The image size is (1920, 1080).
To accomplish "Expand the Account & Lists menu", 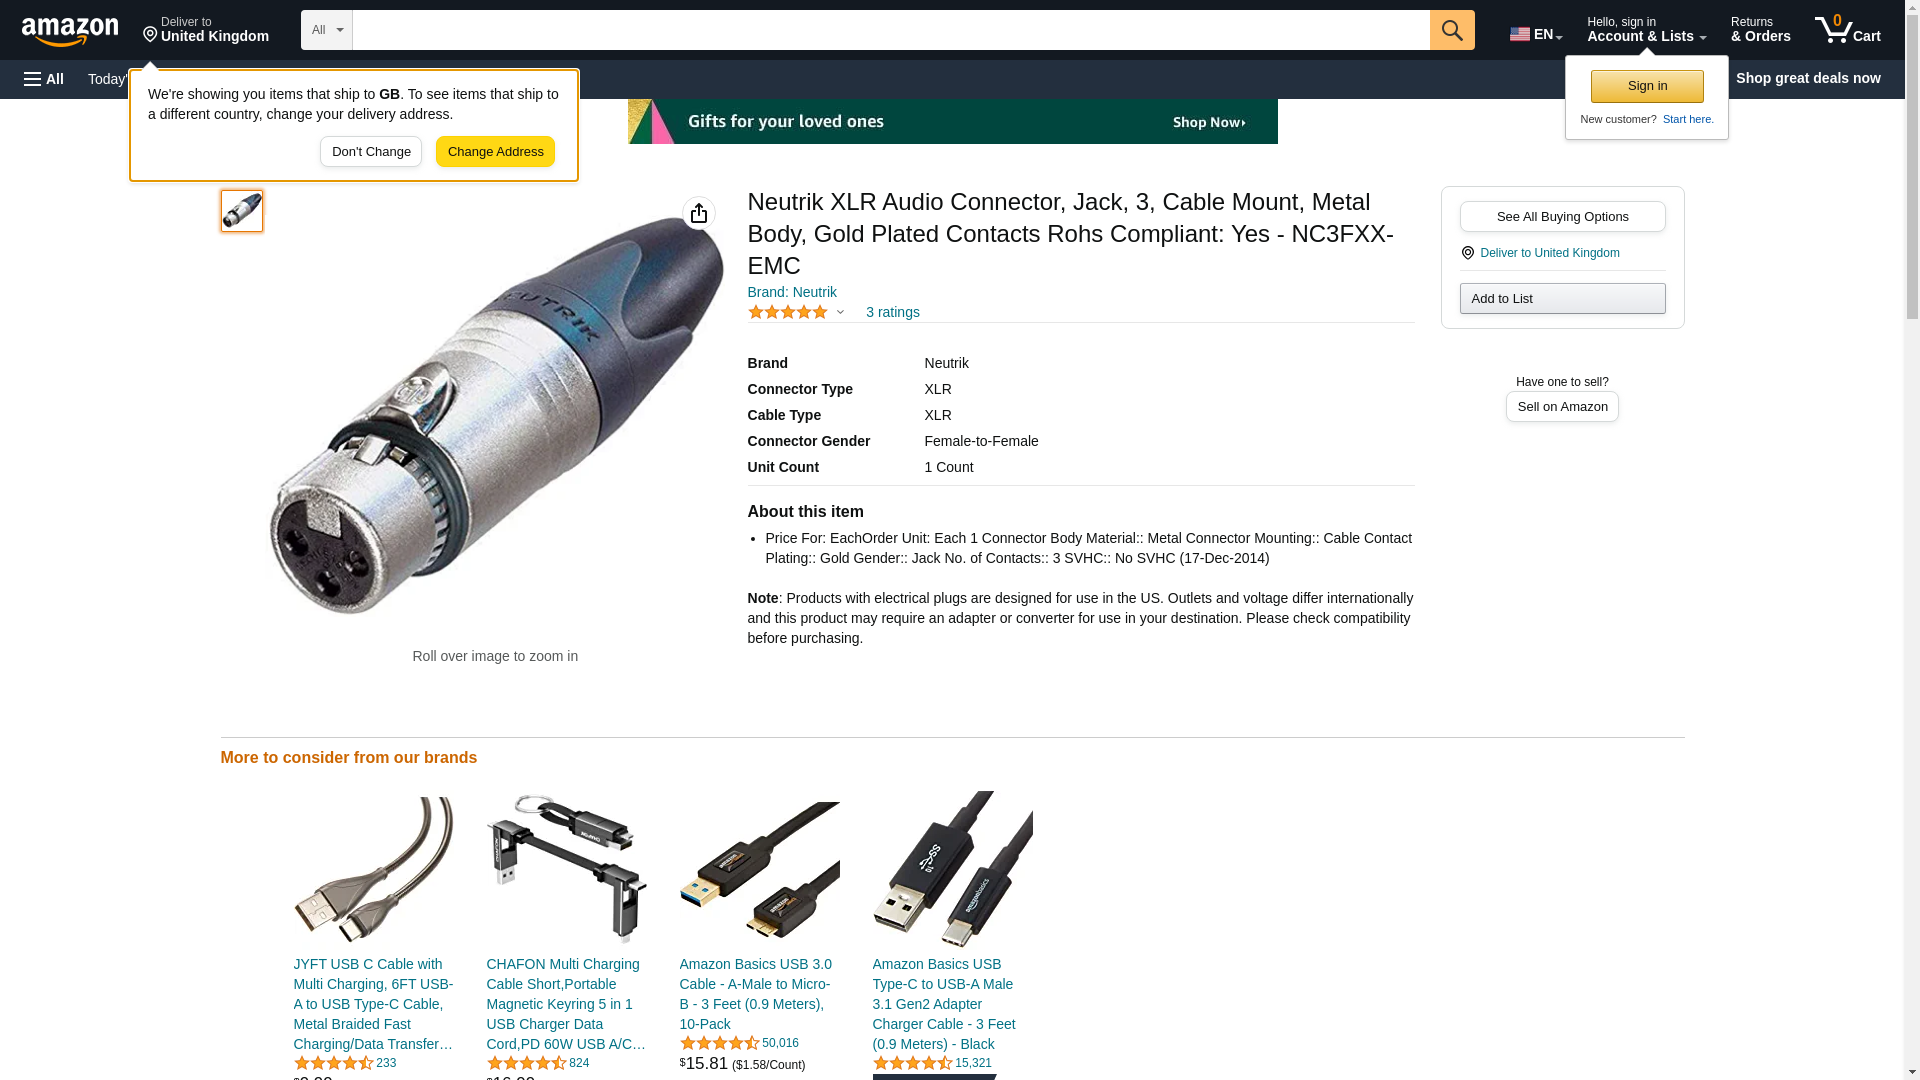I will coord(1646,30).
